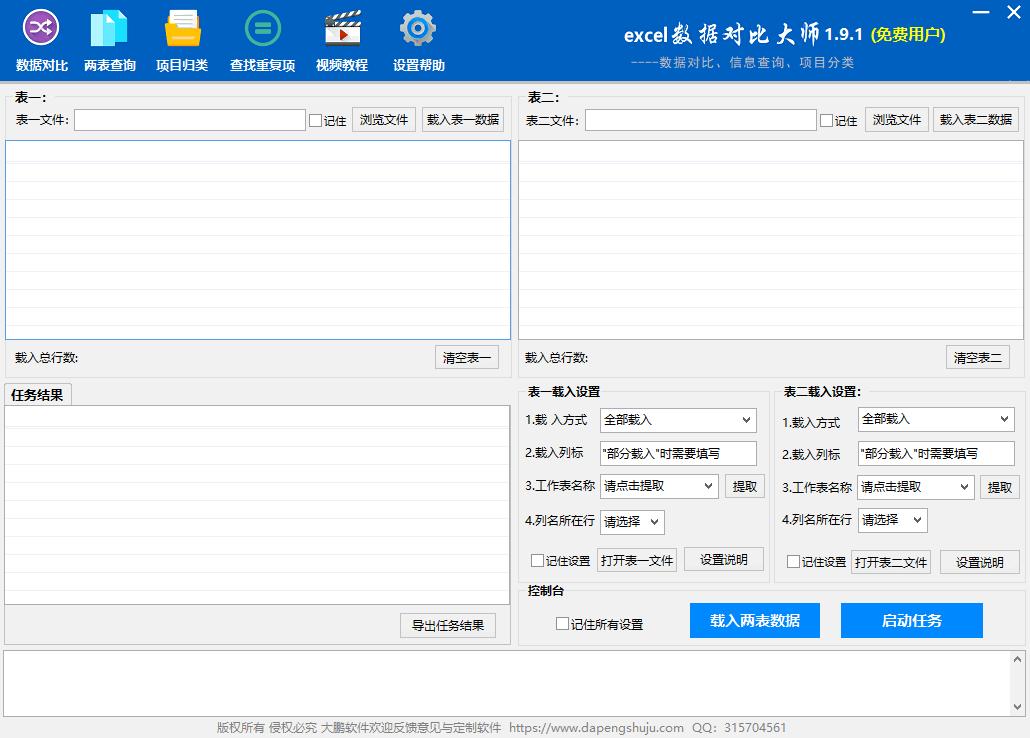The width and height of the screenshot is (1030, 738).
Task: Click 表二 载入列标 input field
Action: click(x=936, y=453)
